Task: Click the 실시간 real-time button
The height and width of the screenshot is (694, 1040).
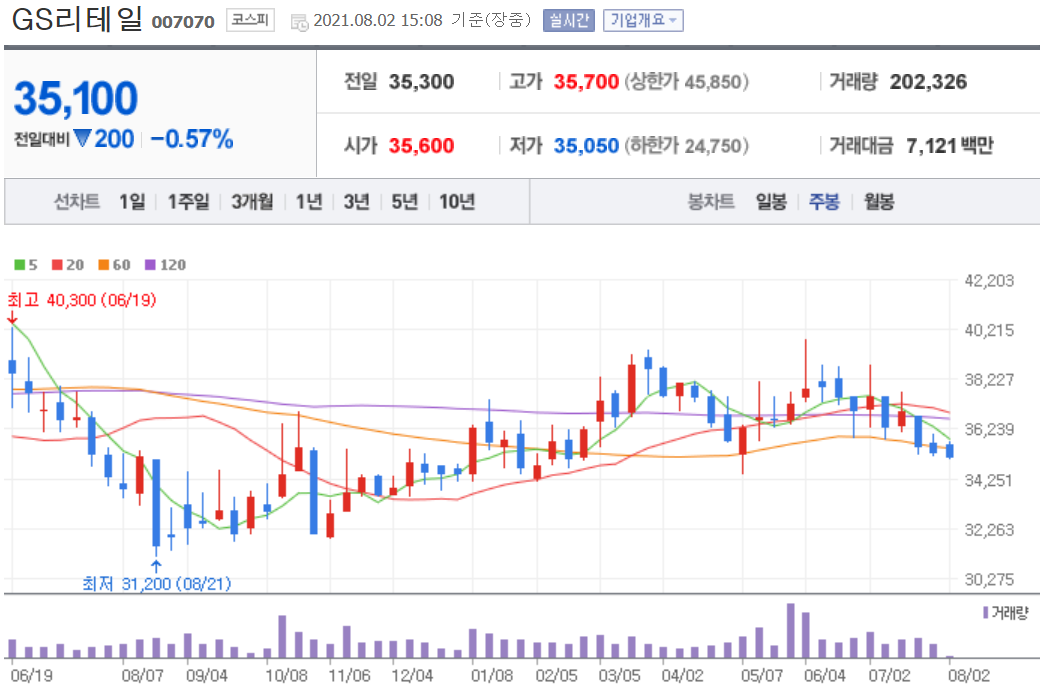Action: pyautogui.click(x=568, y=21)
